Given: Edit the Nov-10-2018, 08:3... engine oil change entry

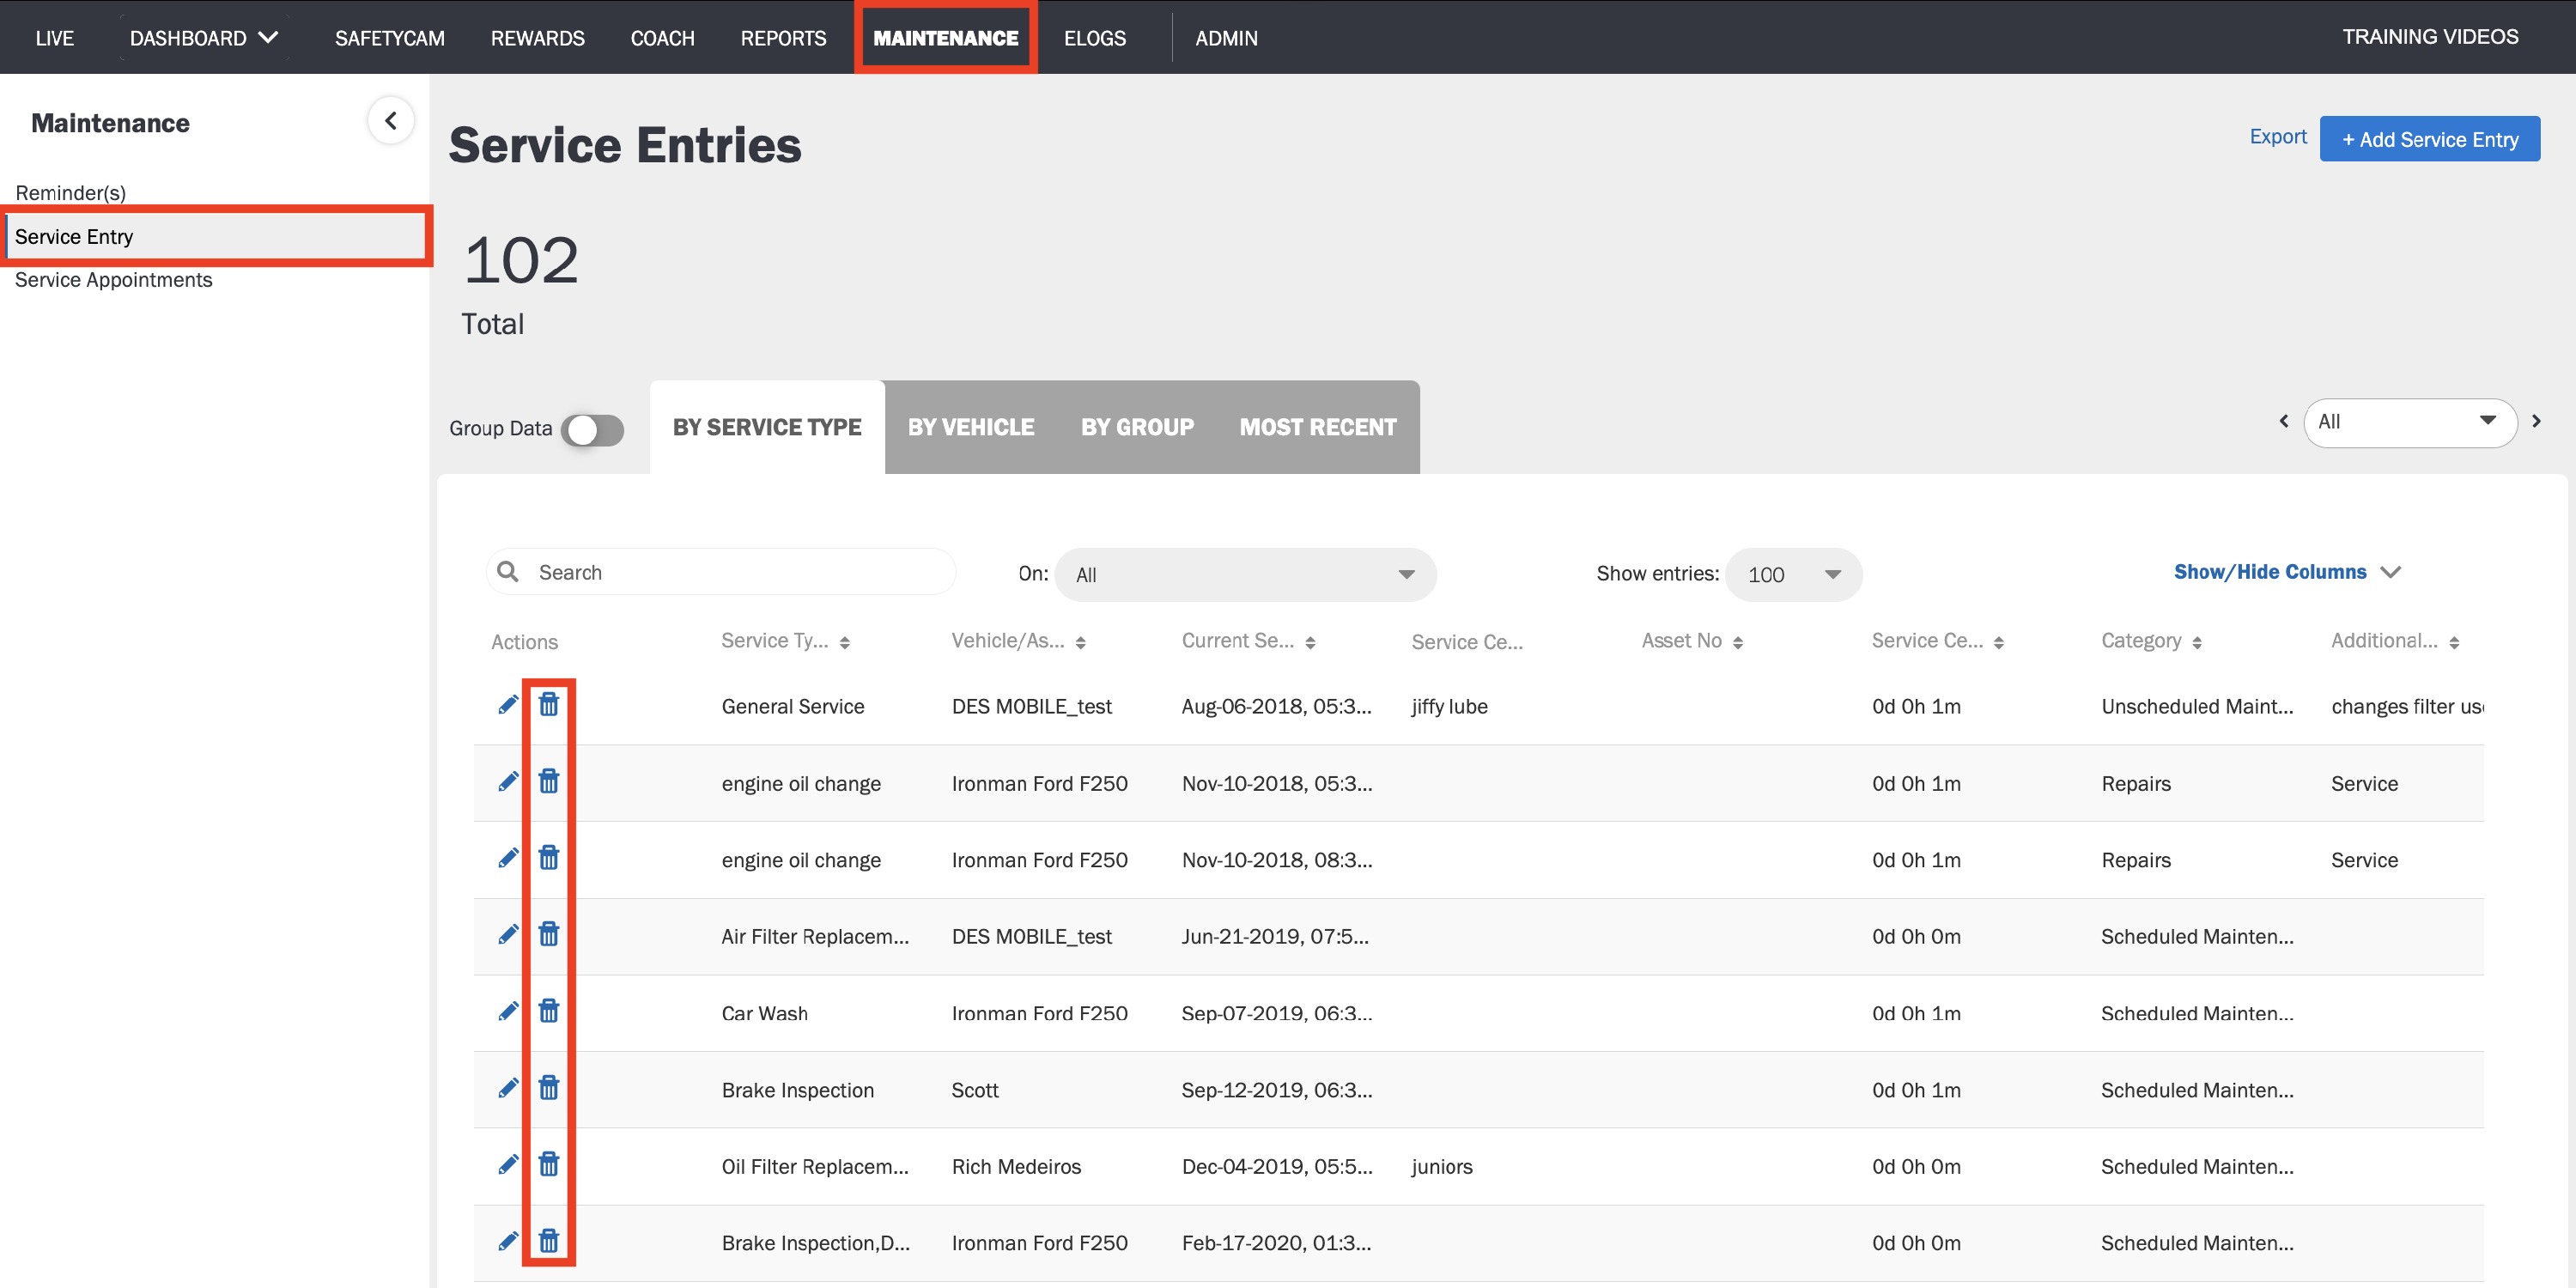Looking at the screenshot, I should 508,858.
